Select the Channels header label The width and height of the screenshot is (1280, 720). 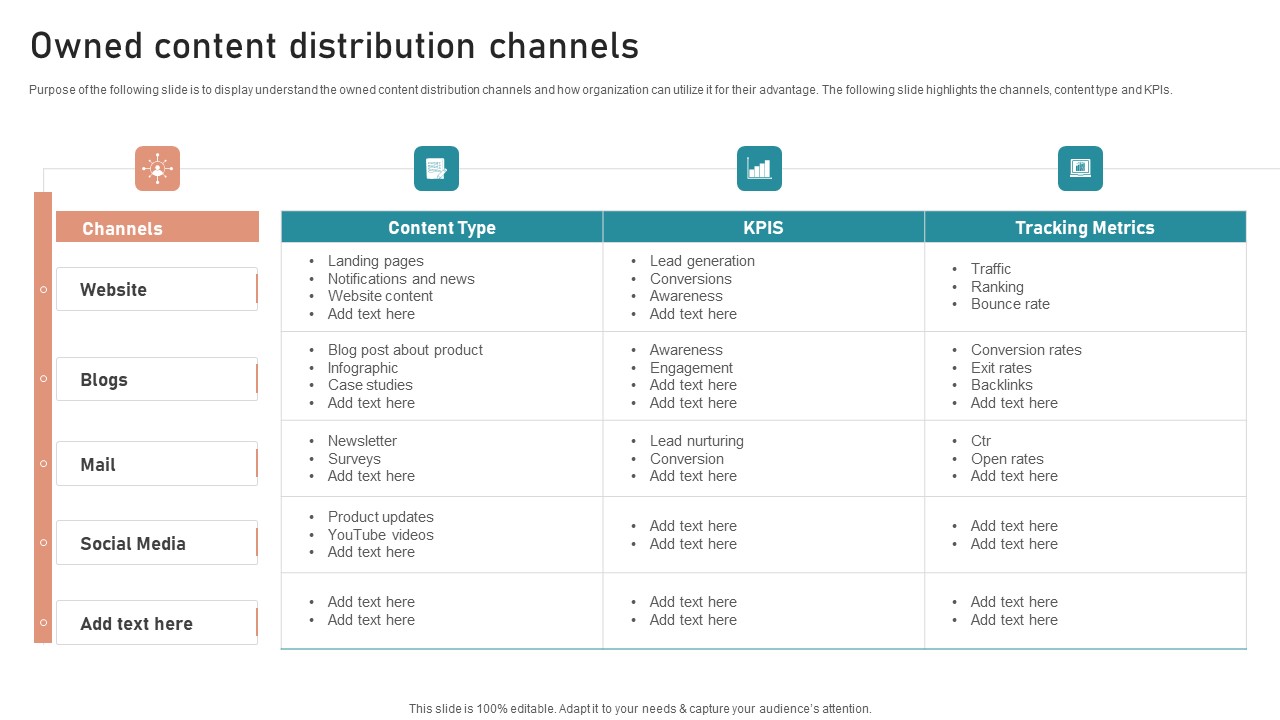(157, 227)
